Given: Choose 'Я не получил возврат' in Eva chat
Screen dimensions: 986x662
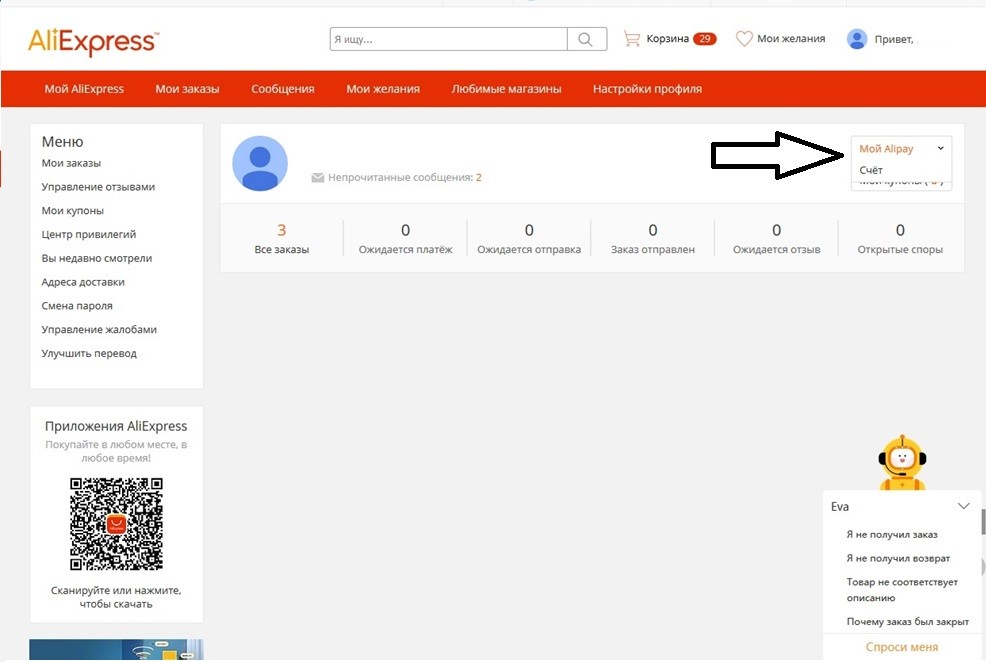Looking at the screenshot, I should (x=898, y=558).
